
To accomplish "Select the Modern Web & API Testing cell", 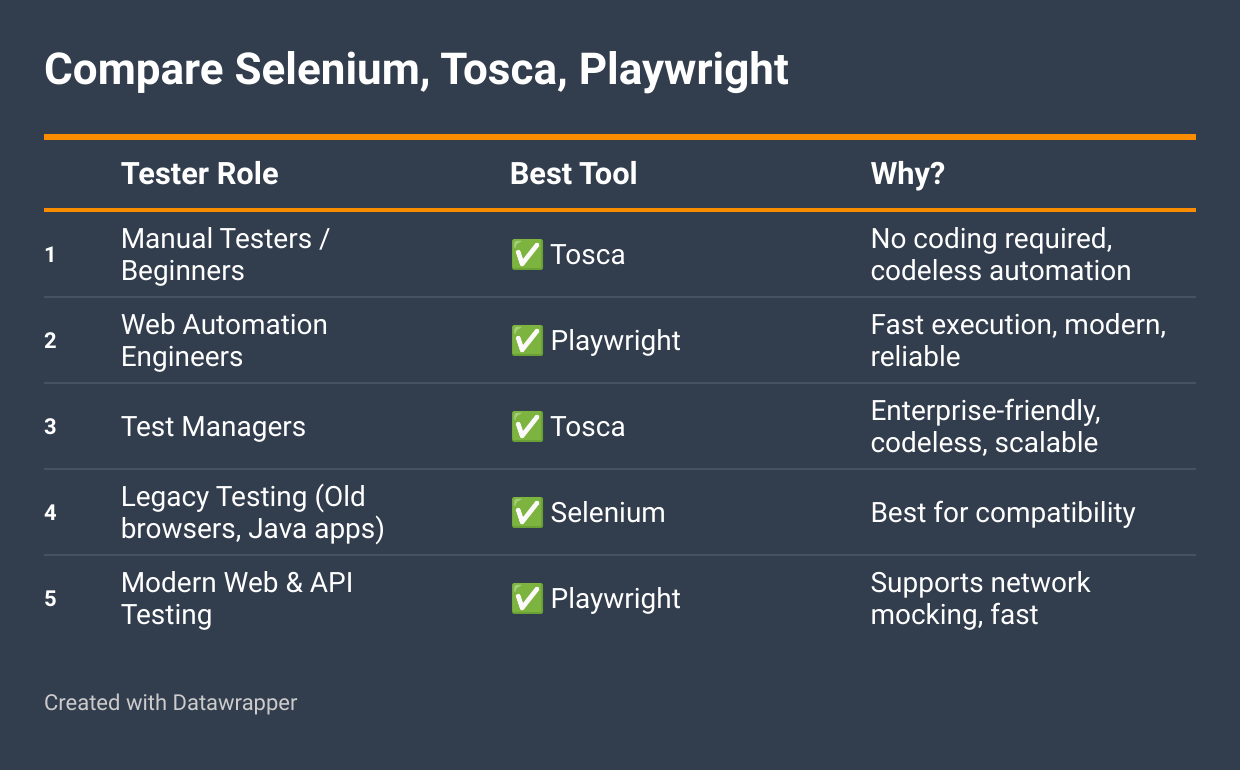I will click(x=237, y=599).
